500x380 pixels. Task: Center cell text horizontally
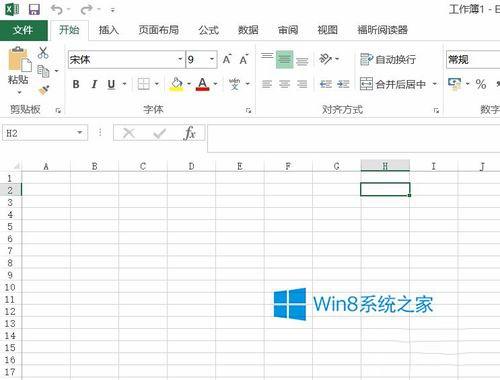click(284, 84)
